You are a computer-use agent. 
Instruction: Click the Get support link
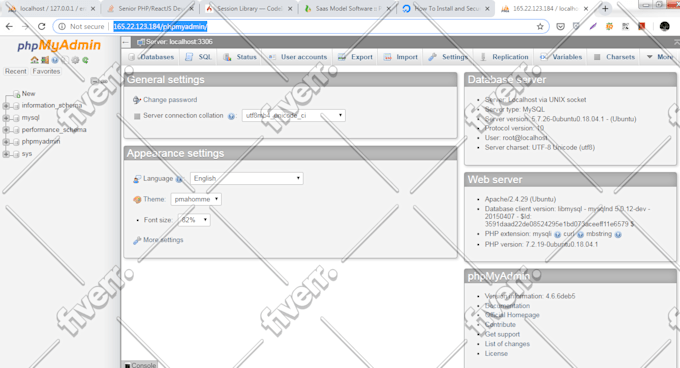tap(502, 335)
